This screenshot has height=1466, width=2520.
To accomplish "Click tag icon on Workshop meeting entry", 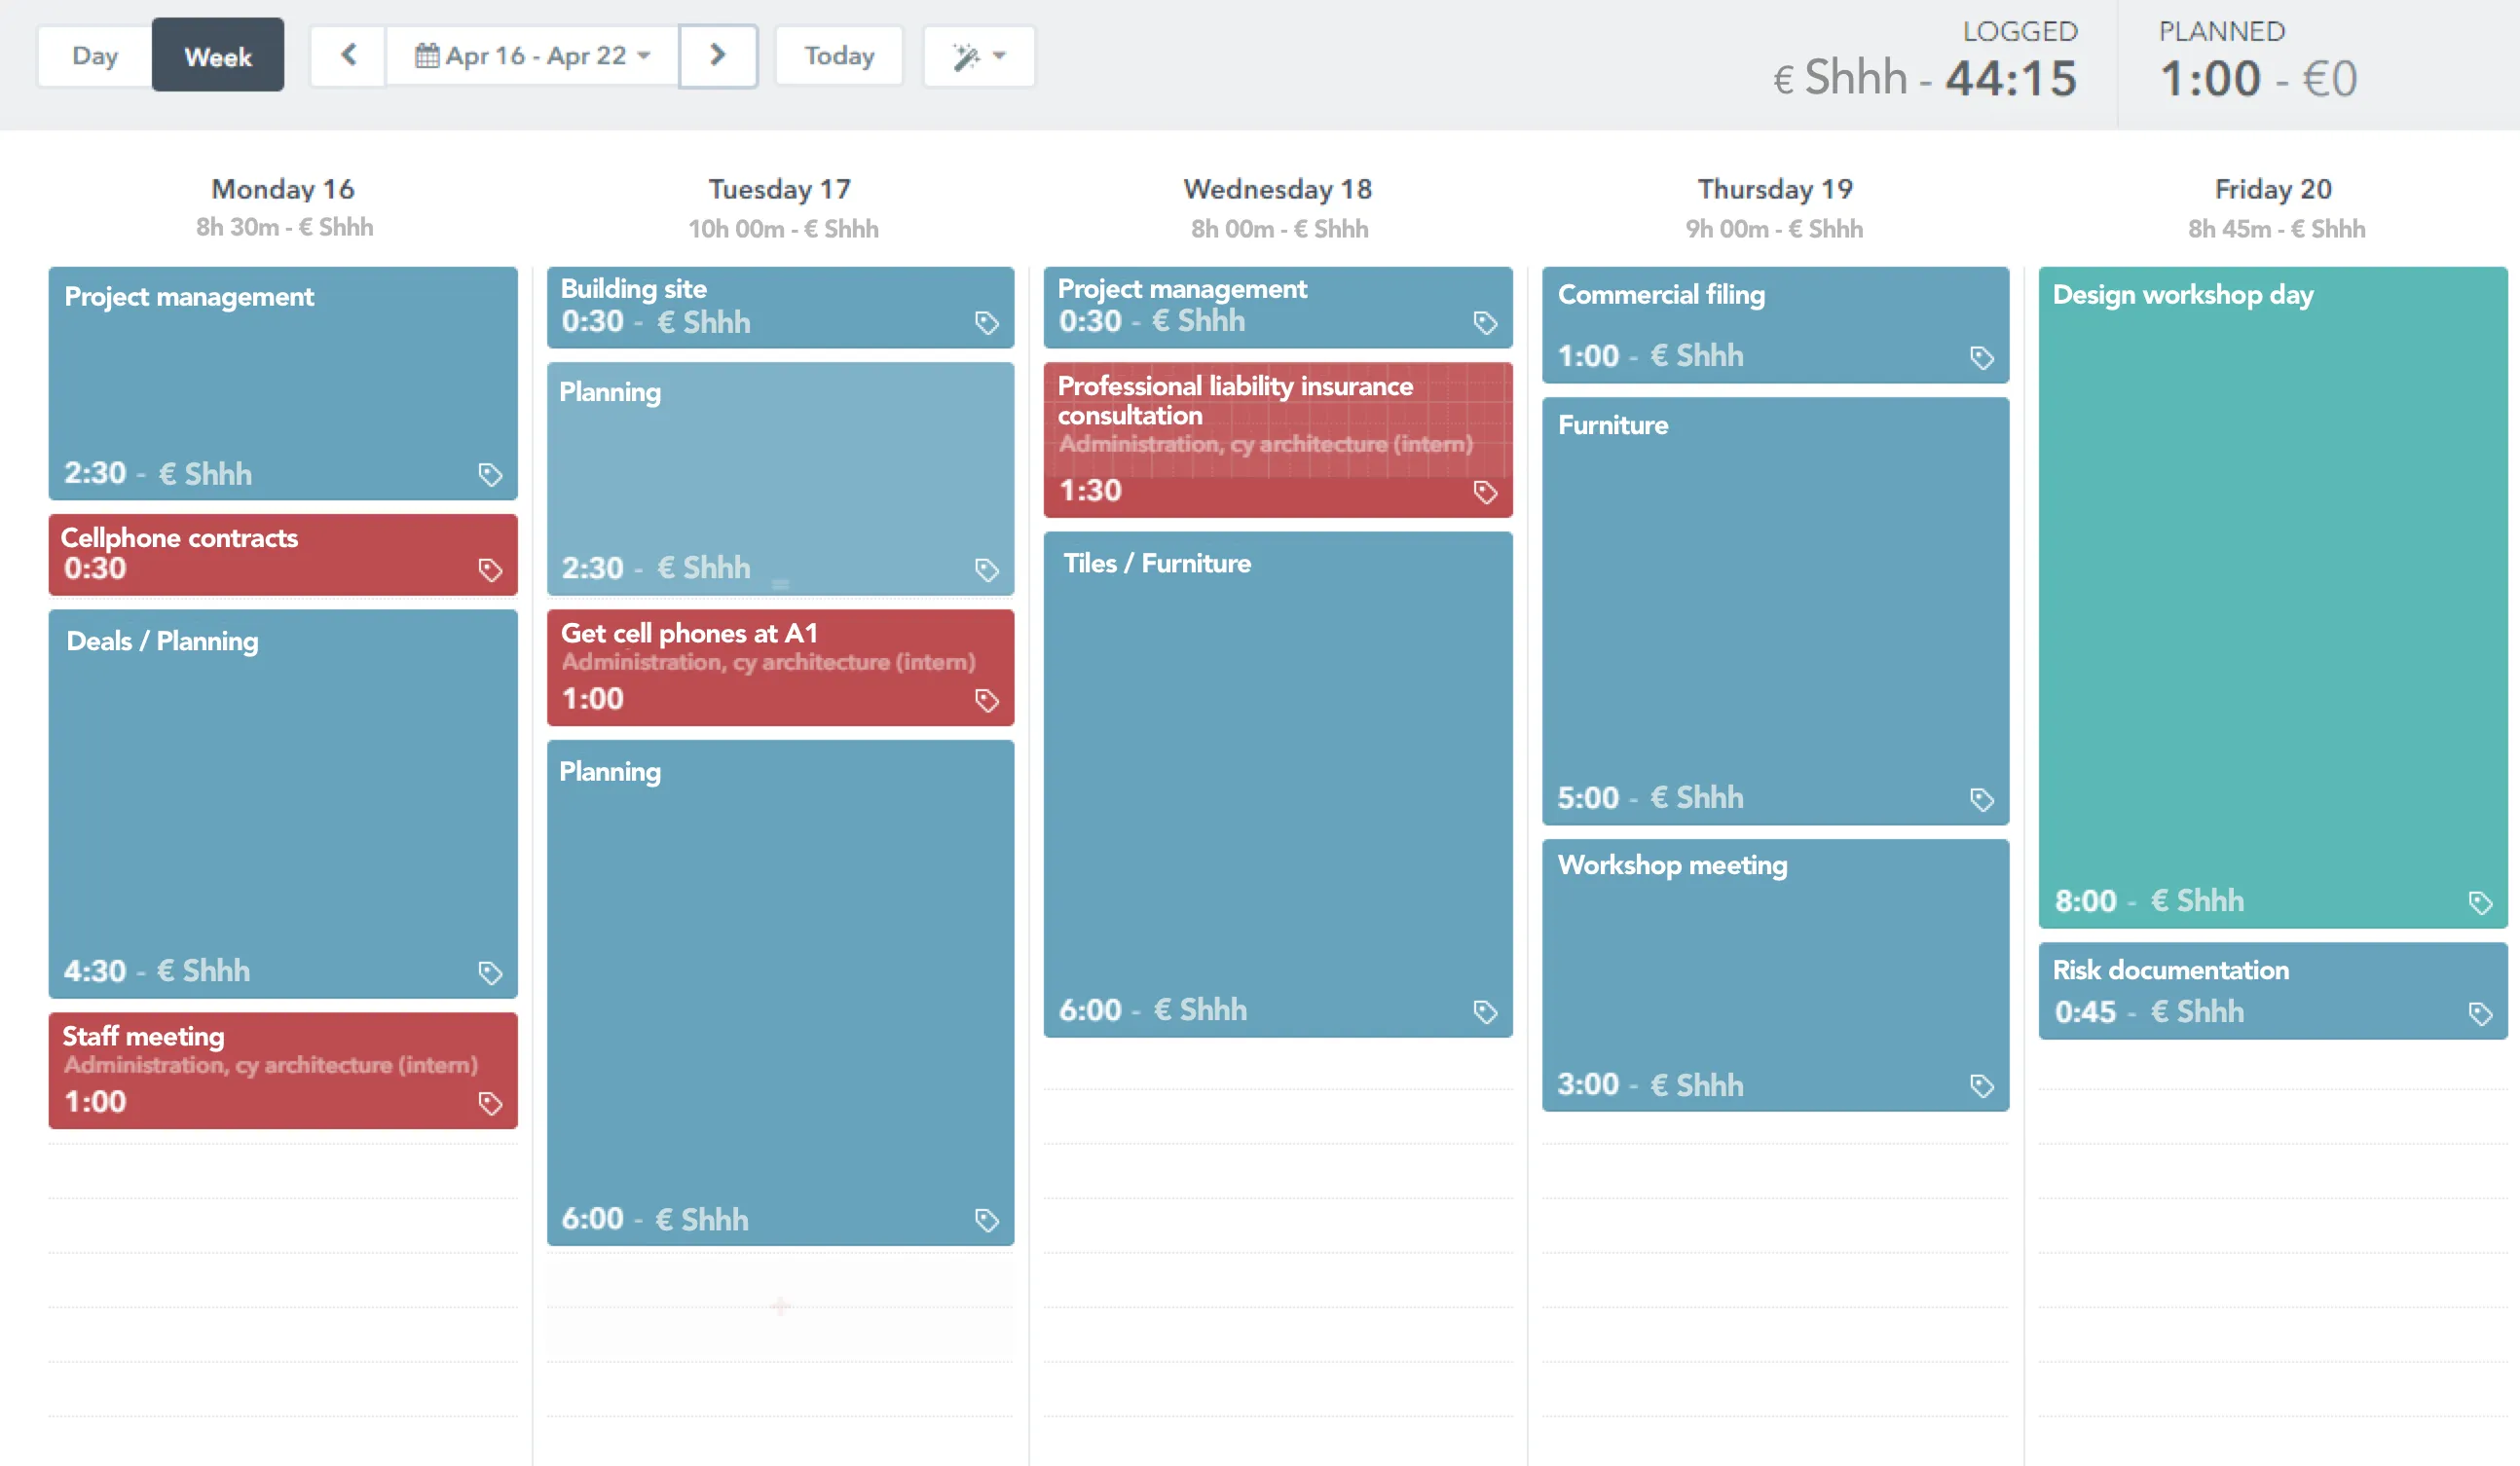I will 1981,1085.
